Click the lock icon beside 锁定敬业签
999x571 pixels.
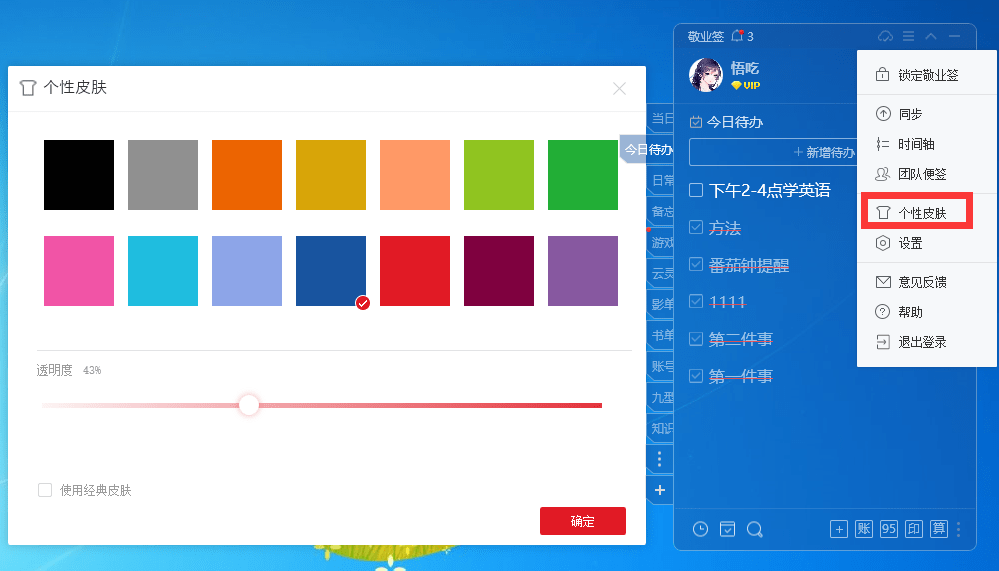click(882, 75)
